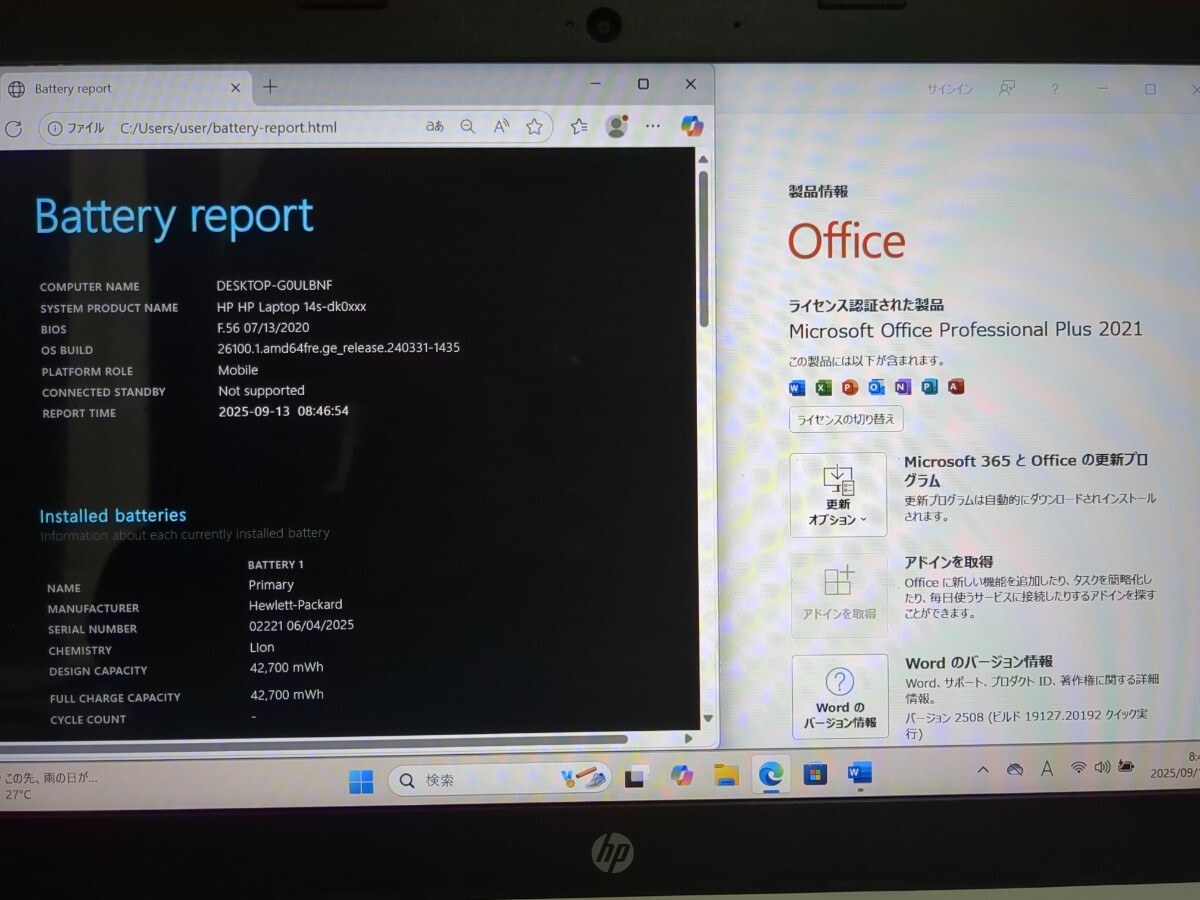Screen dimensions: 1200x900
Task: Show hidden system tray icons chevron
Action: tap(983, 769)
